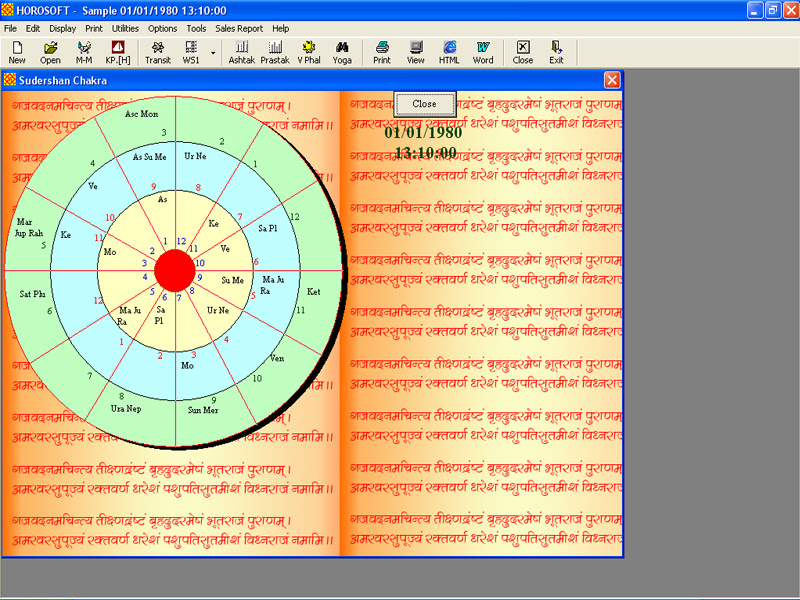Image resolution: width=800 pixels, height=600 pixels.
Task: Click the Print toolbar icon
Action: 381,52
